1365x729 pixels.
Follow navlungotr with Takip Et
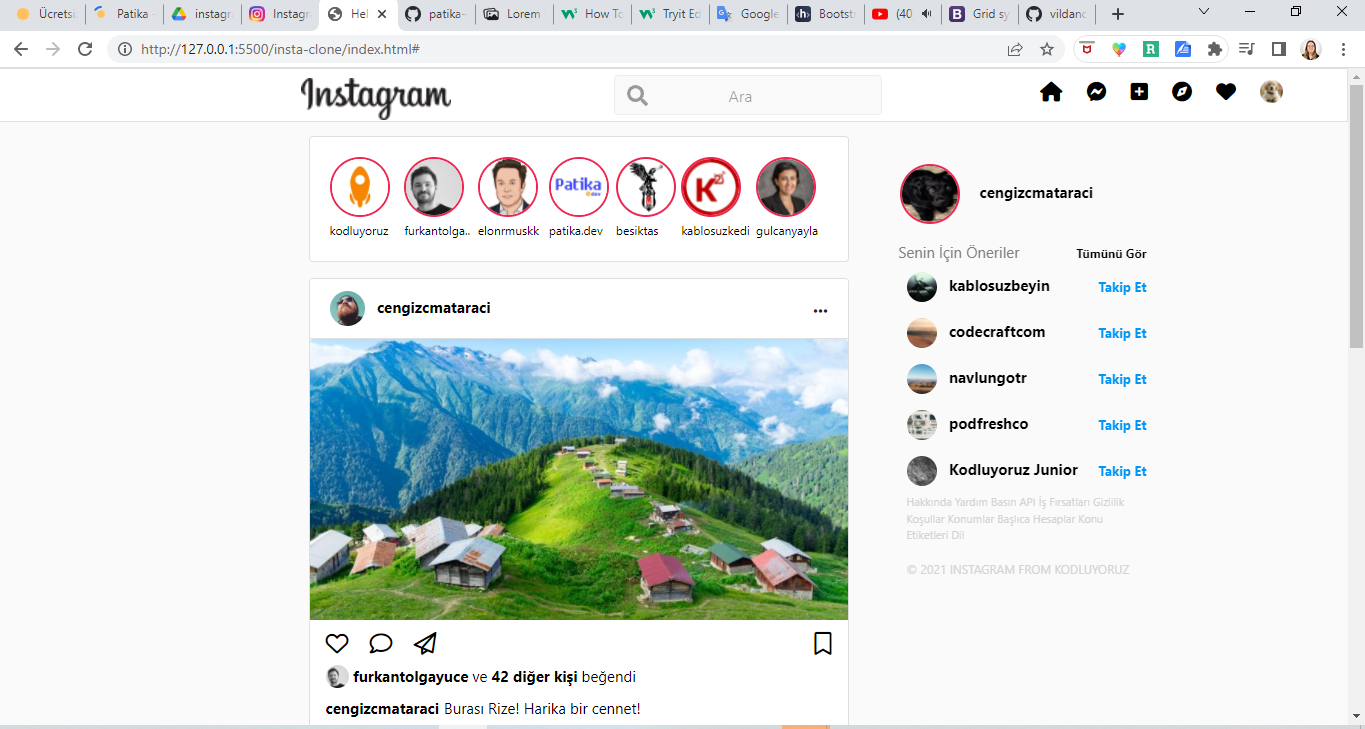(1122, 379)
